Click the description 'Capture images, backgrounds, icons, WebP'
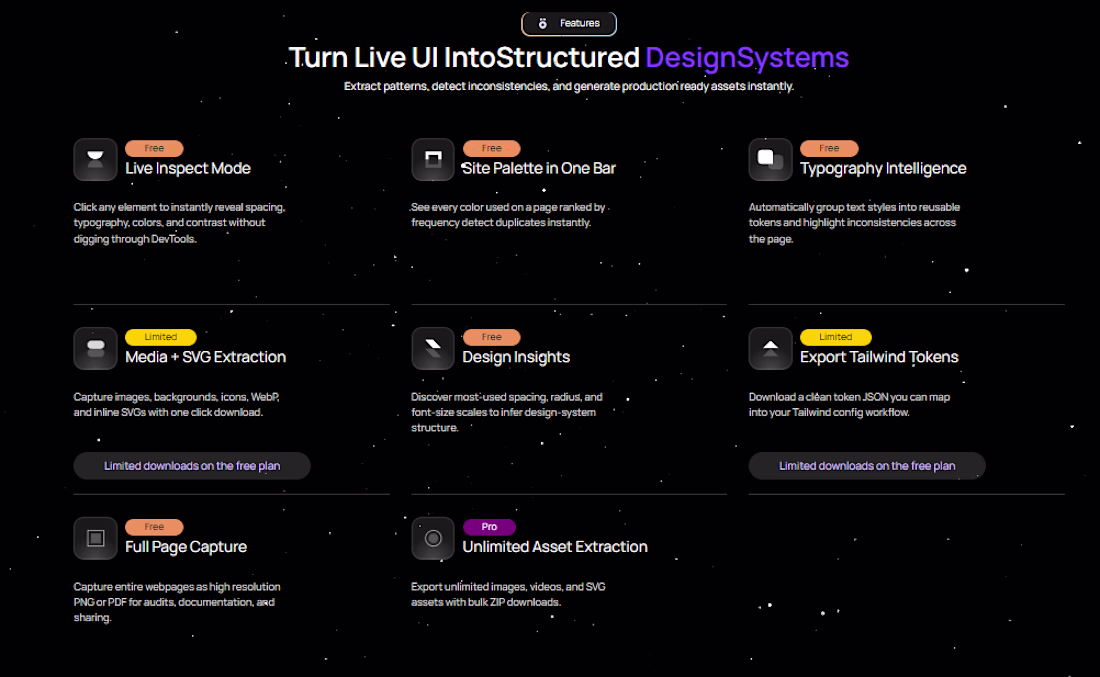This screenshot has height=677, width=1100. (x=177, y=405)
